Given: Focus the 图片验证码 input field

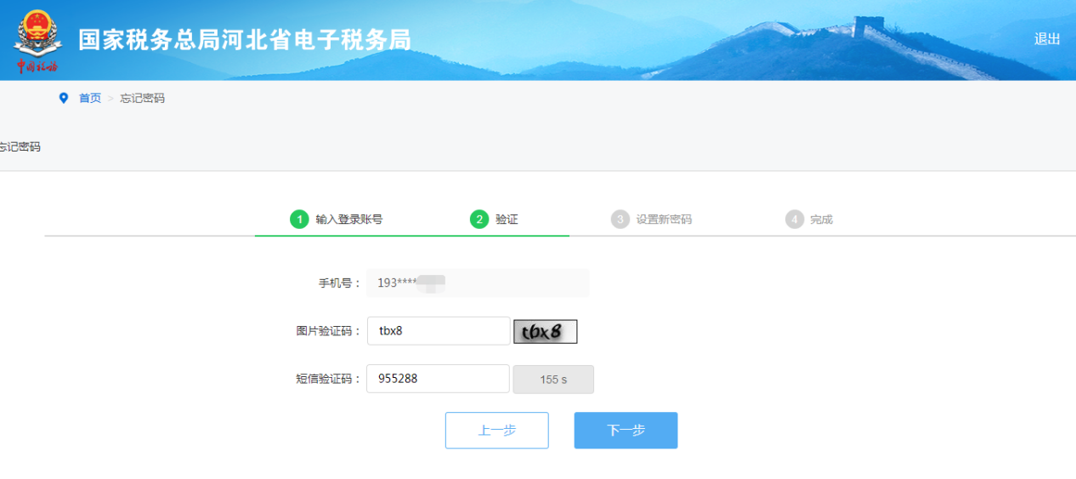Looking at the screenshot, I should (438, 331).
